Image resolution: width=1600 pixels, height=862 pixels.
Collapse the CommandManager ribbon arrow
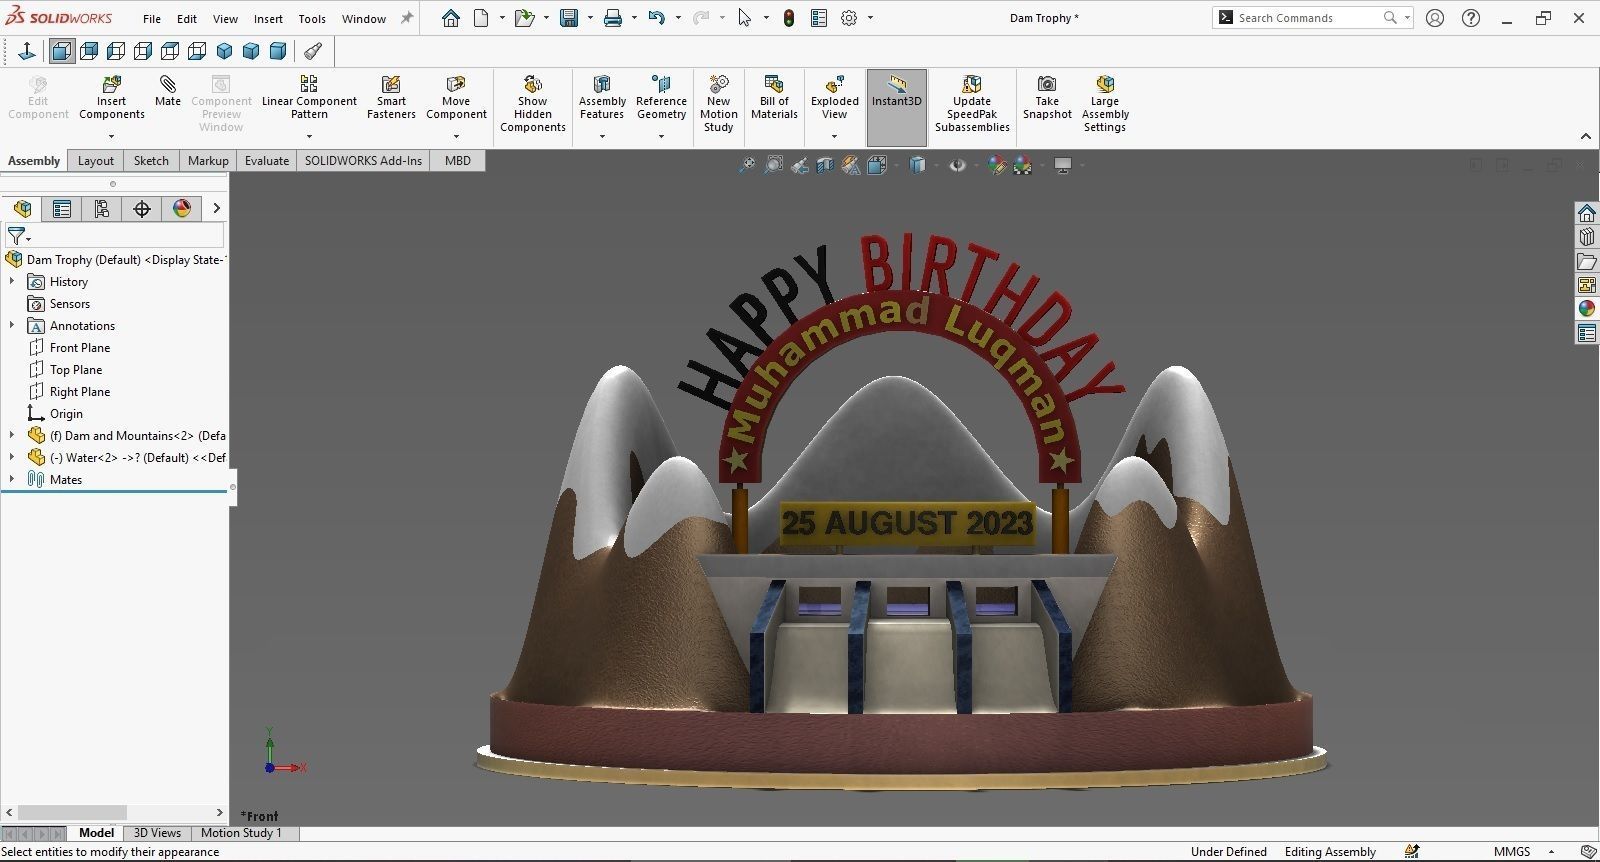pyautogui.click(x=1586, y=136)
